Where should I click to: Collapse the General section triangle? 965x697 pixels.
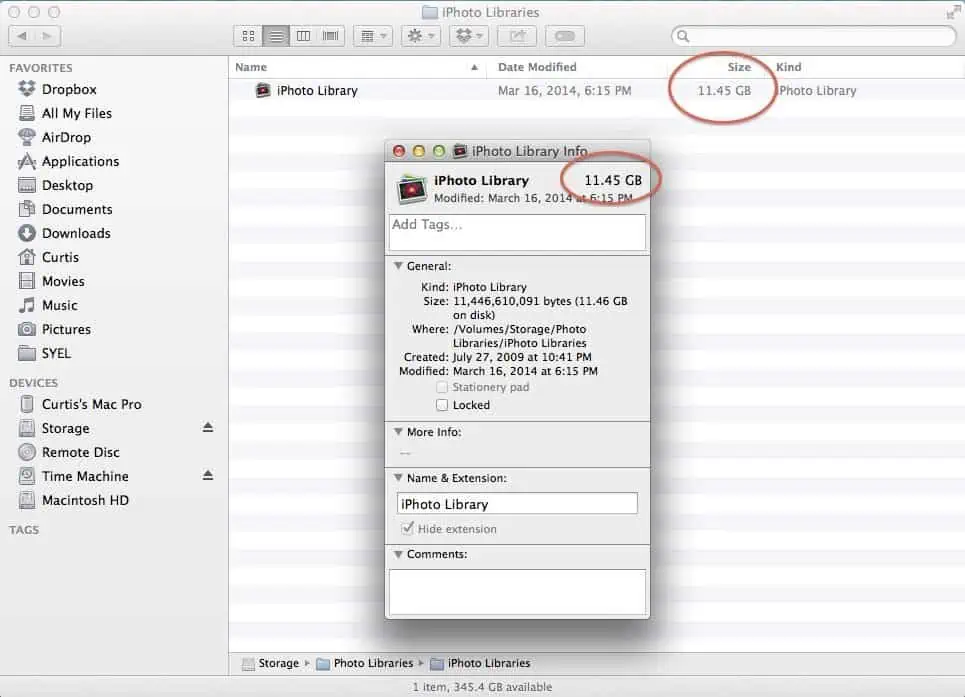pyautogui.click(x=398, y=266)
